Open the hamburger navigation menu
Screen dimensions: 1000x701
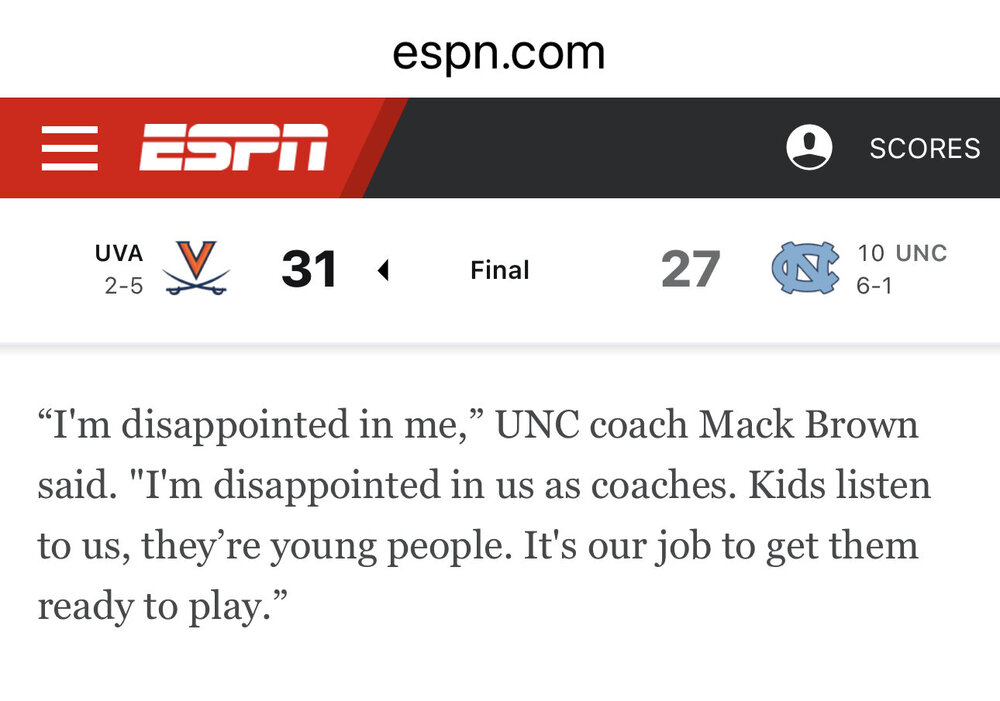[x=69, y=148]
